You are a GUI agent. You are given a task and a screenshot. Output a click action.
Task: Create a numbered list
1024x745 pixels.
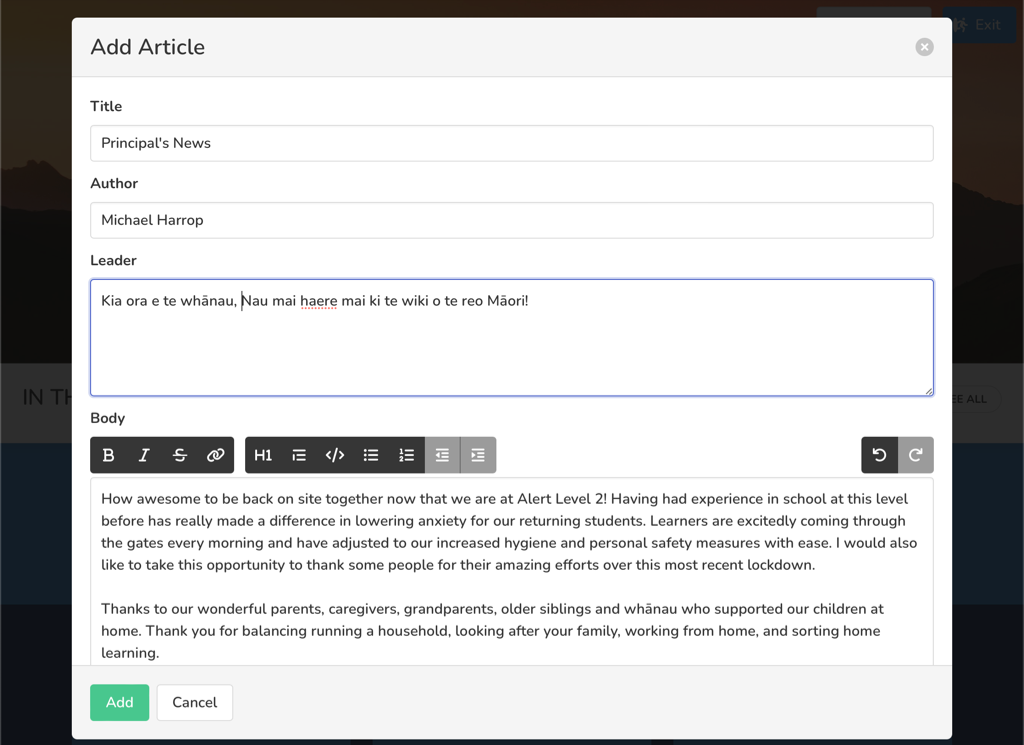[406, 455]
